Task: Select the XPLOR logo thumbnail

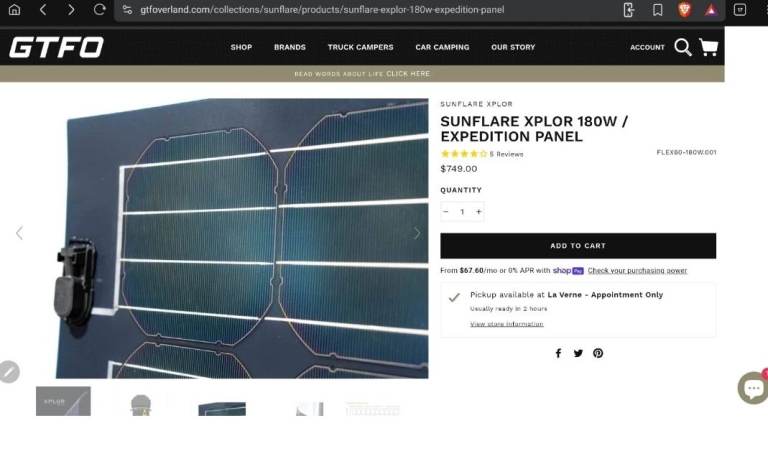Action: tap(63, 402)
